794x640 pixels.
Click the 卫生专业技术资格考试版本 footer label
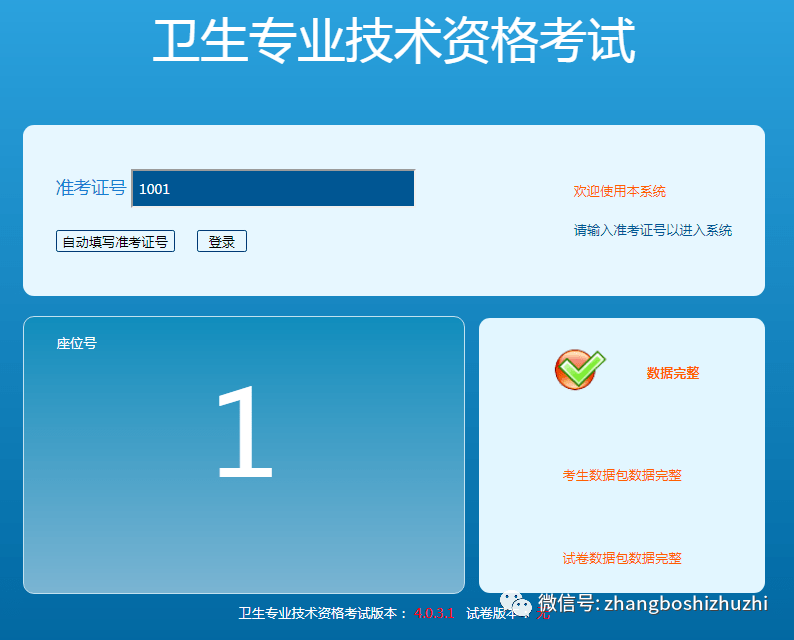tap(322, 613)
